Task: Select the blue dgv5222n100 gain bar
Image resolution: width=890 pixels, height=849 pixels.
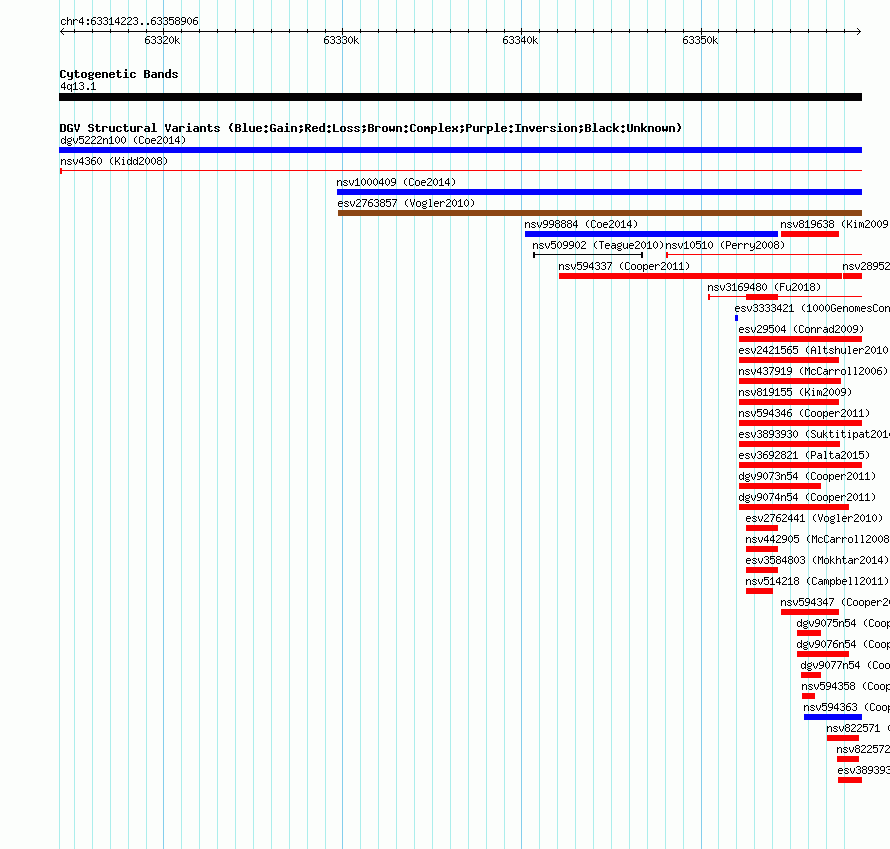Action: [460, 150]
